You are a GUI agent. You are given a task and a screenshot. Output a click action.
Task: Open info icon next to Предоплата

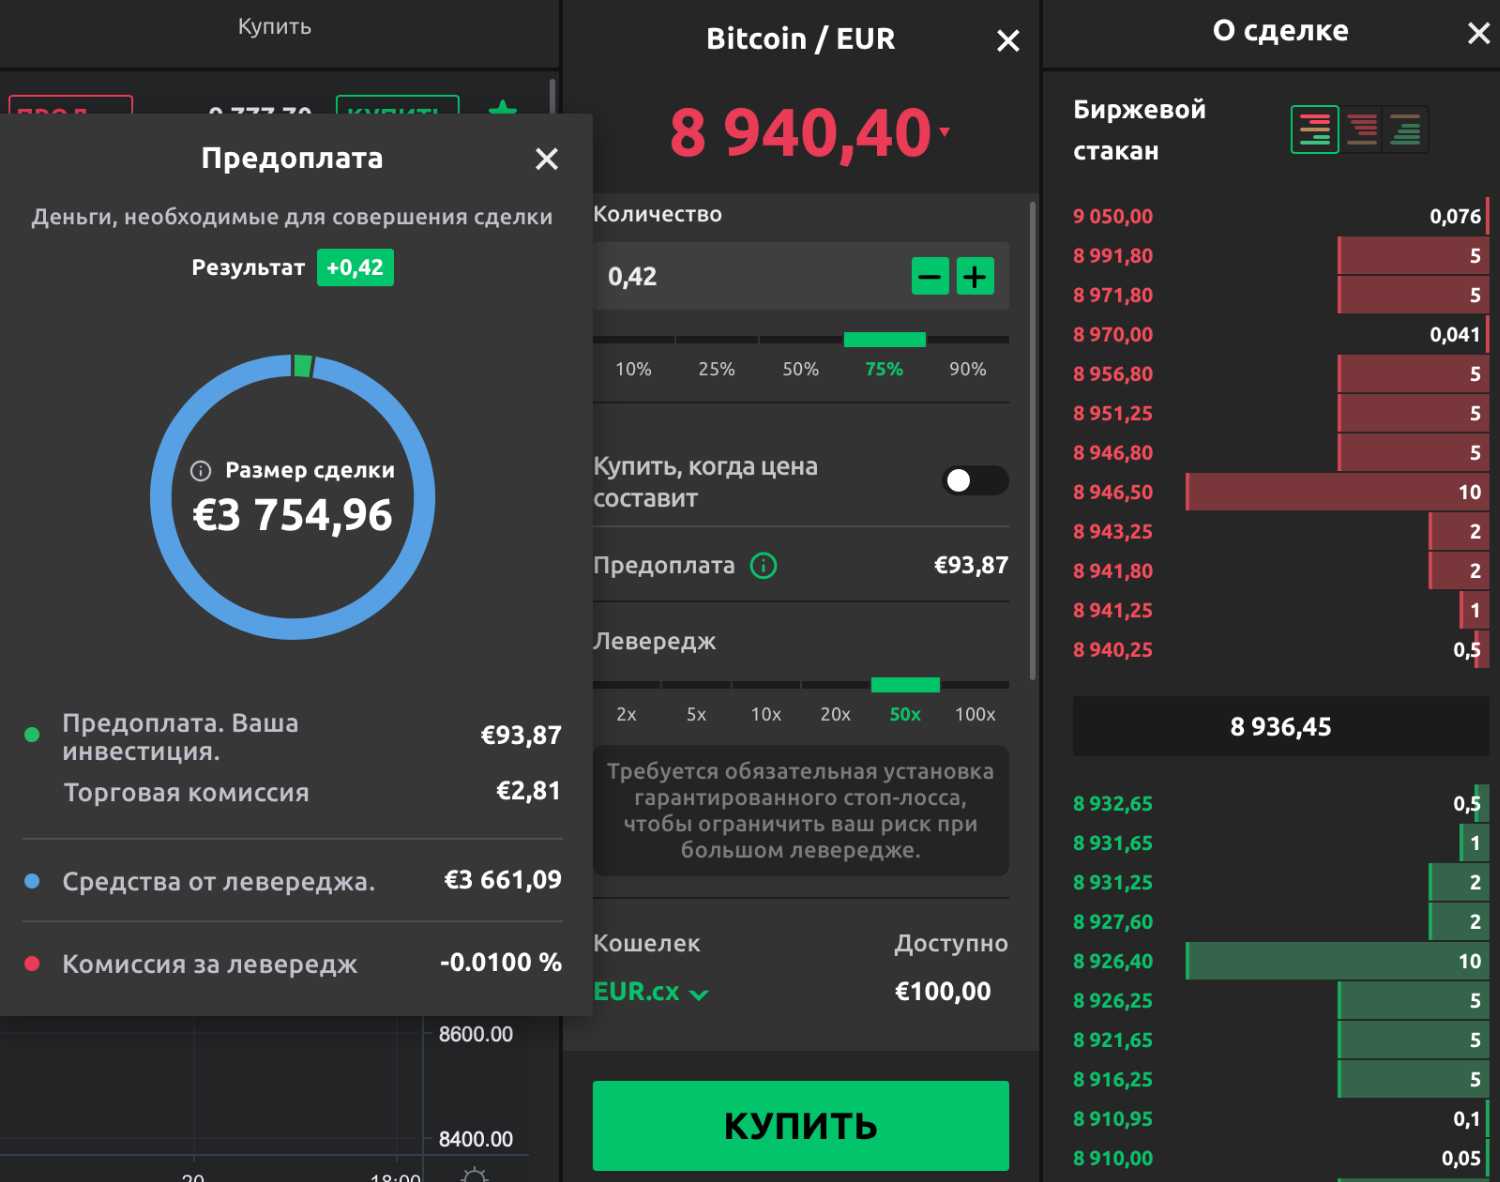pyautogui.click(x=764, y=566)
